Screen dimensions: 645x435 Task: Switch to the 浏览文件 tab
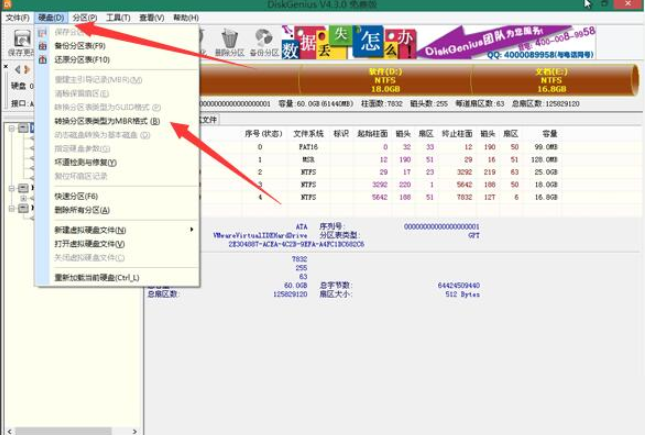209,120
